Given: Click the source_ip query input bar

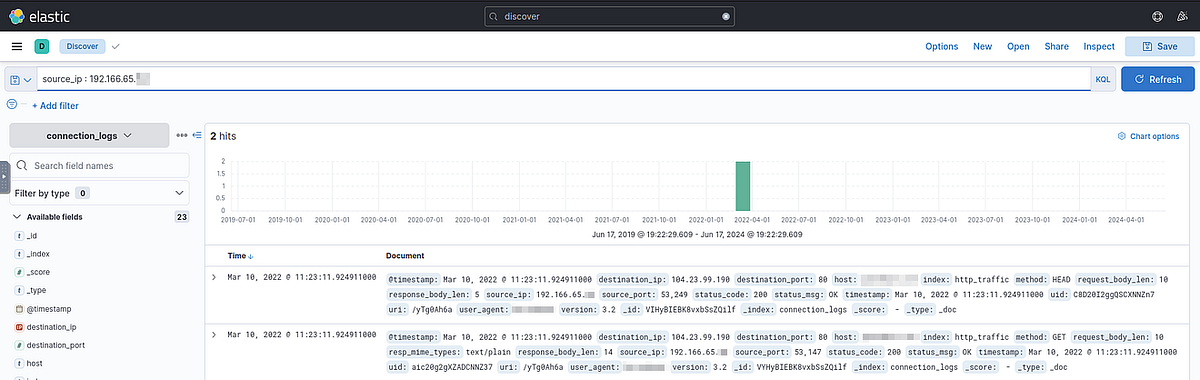Looking at the screenshot, I should 564,80.
